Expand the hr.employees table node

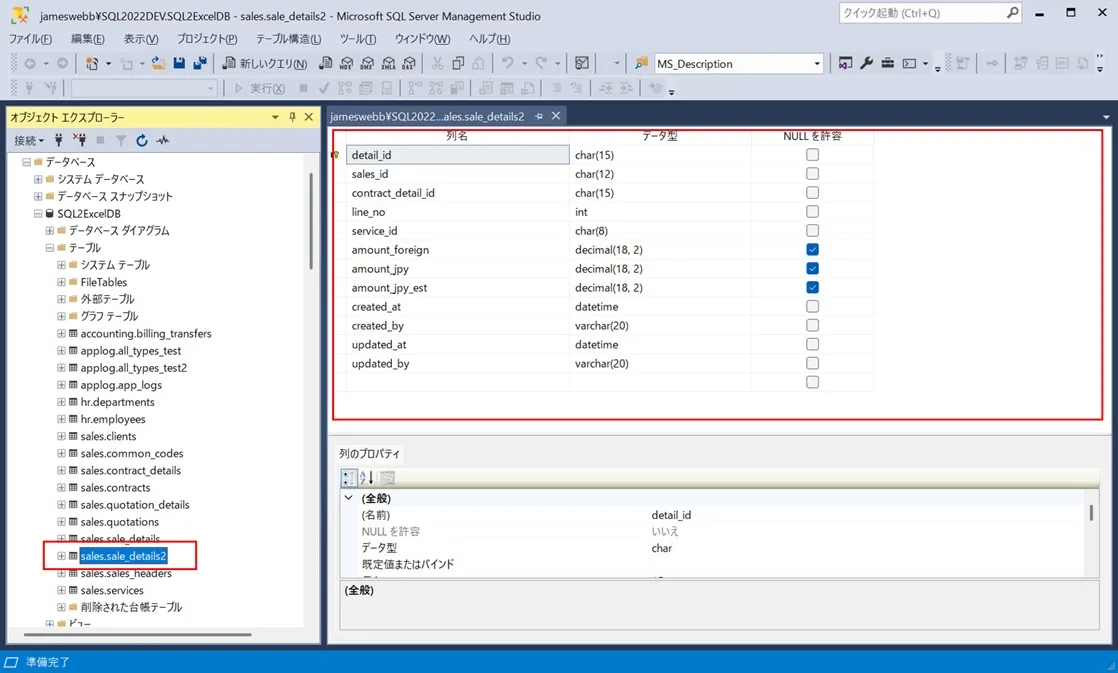[61, 419]
